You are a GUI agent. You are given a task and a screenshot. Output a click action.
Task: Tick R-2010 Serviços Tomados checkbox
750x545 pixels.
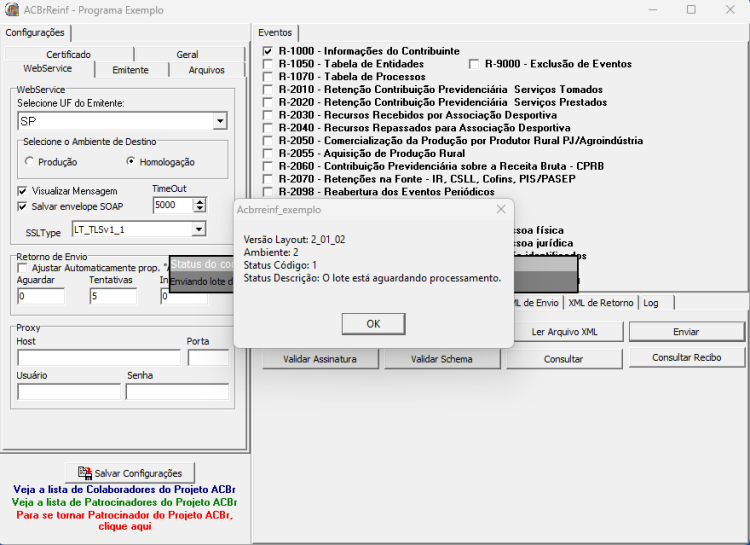point(268,89)
